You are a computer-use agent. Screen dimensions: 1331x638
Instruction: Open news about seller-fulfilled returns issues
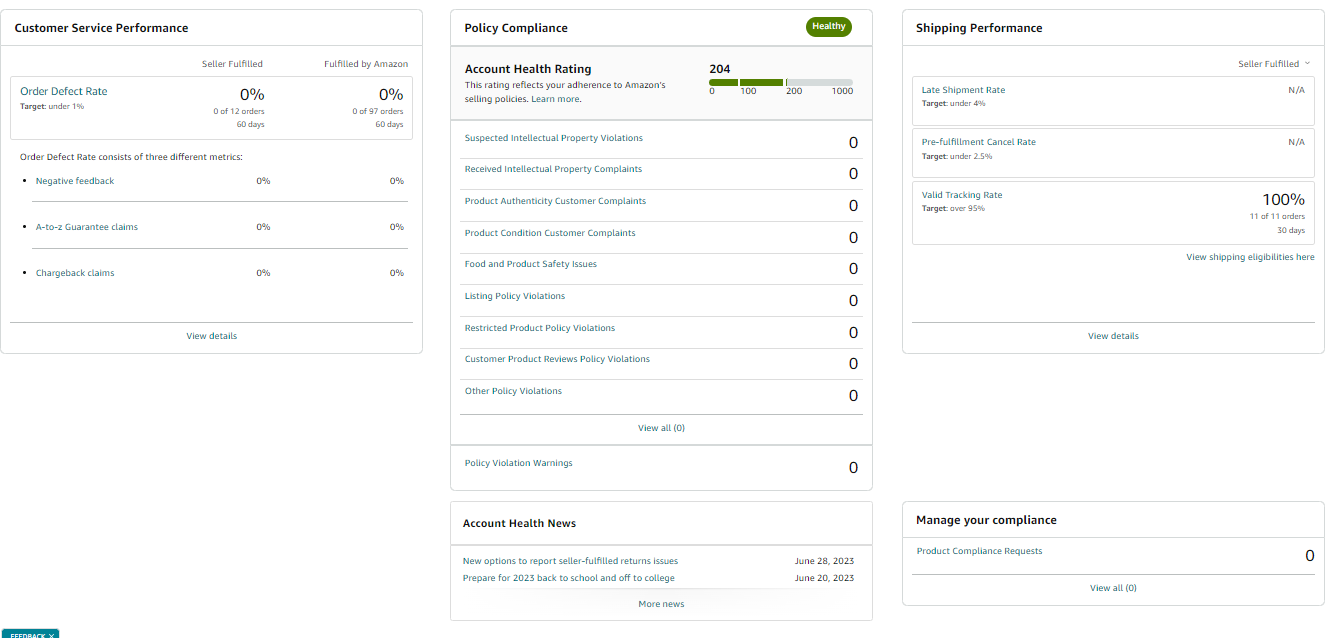570,561
